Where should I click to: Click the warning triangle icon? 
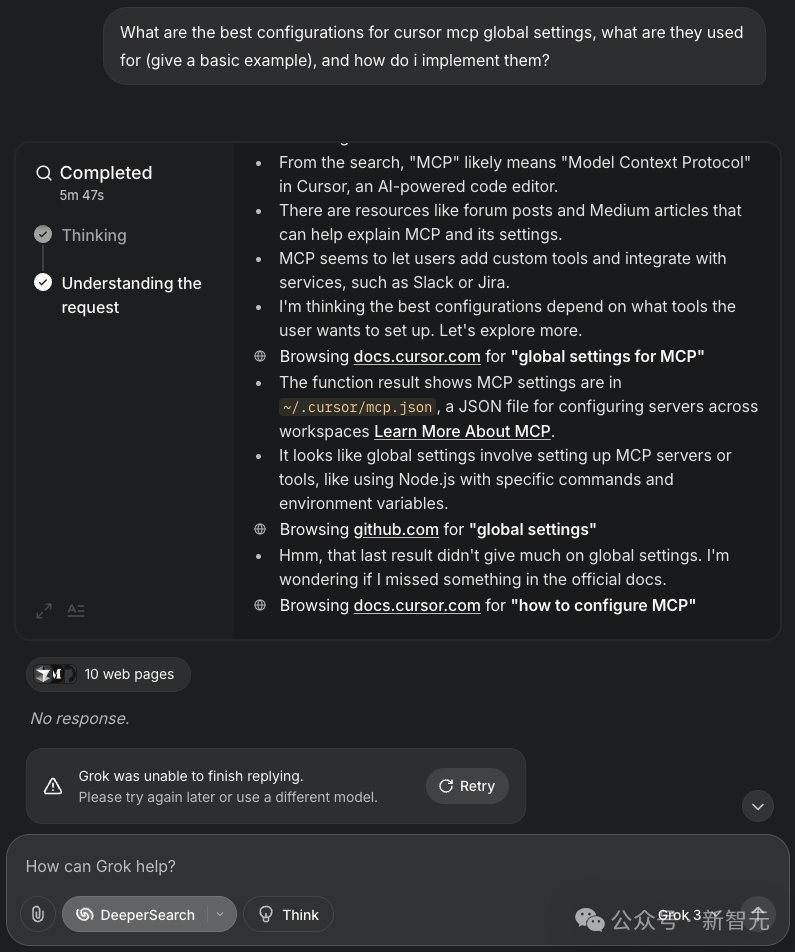(x=53, y=786)
